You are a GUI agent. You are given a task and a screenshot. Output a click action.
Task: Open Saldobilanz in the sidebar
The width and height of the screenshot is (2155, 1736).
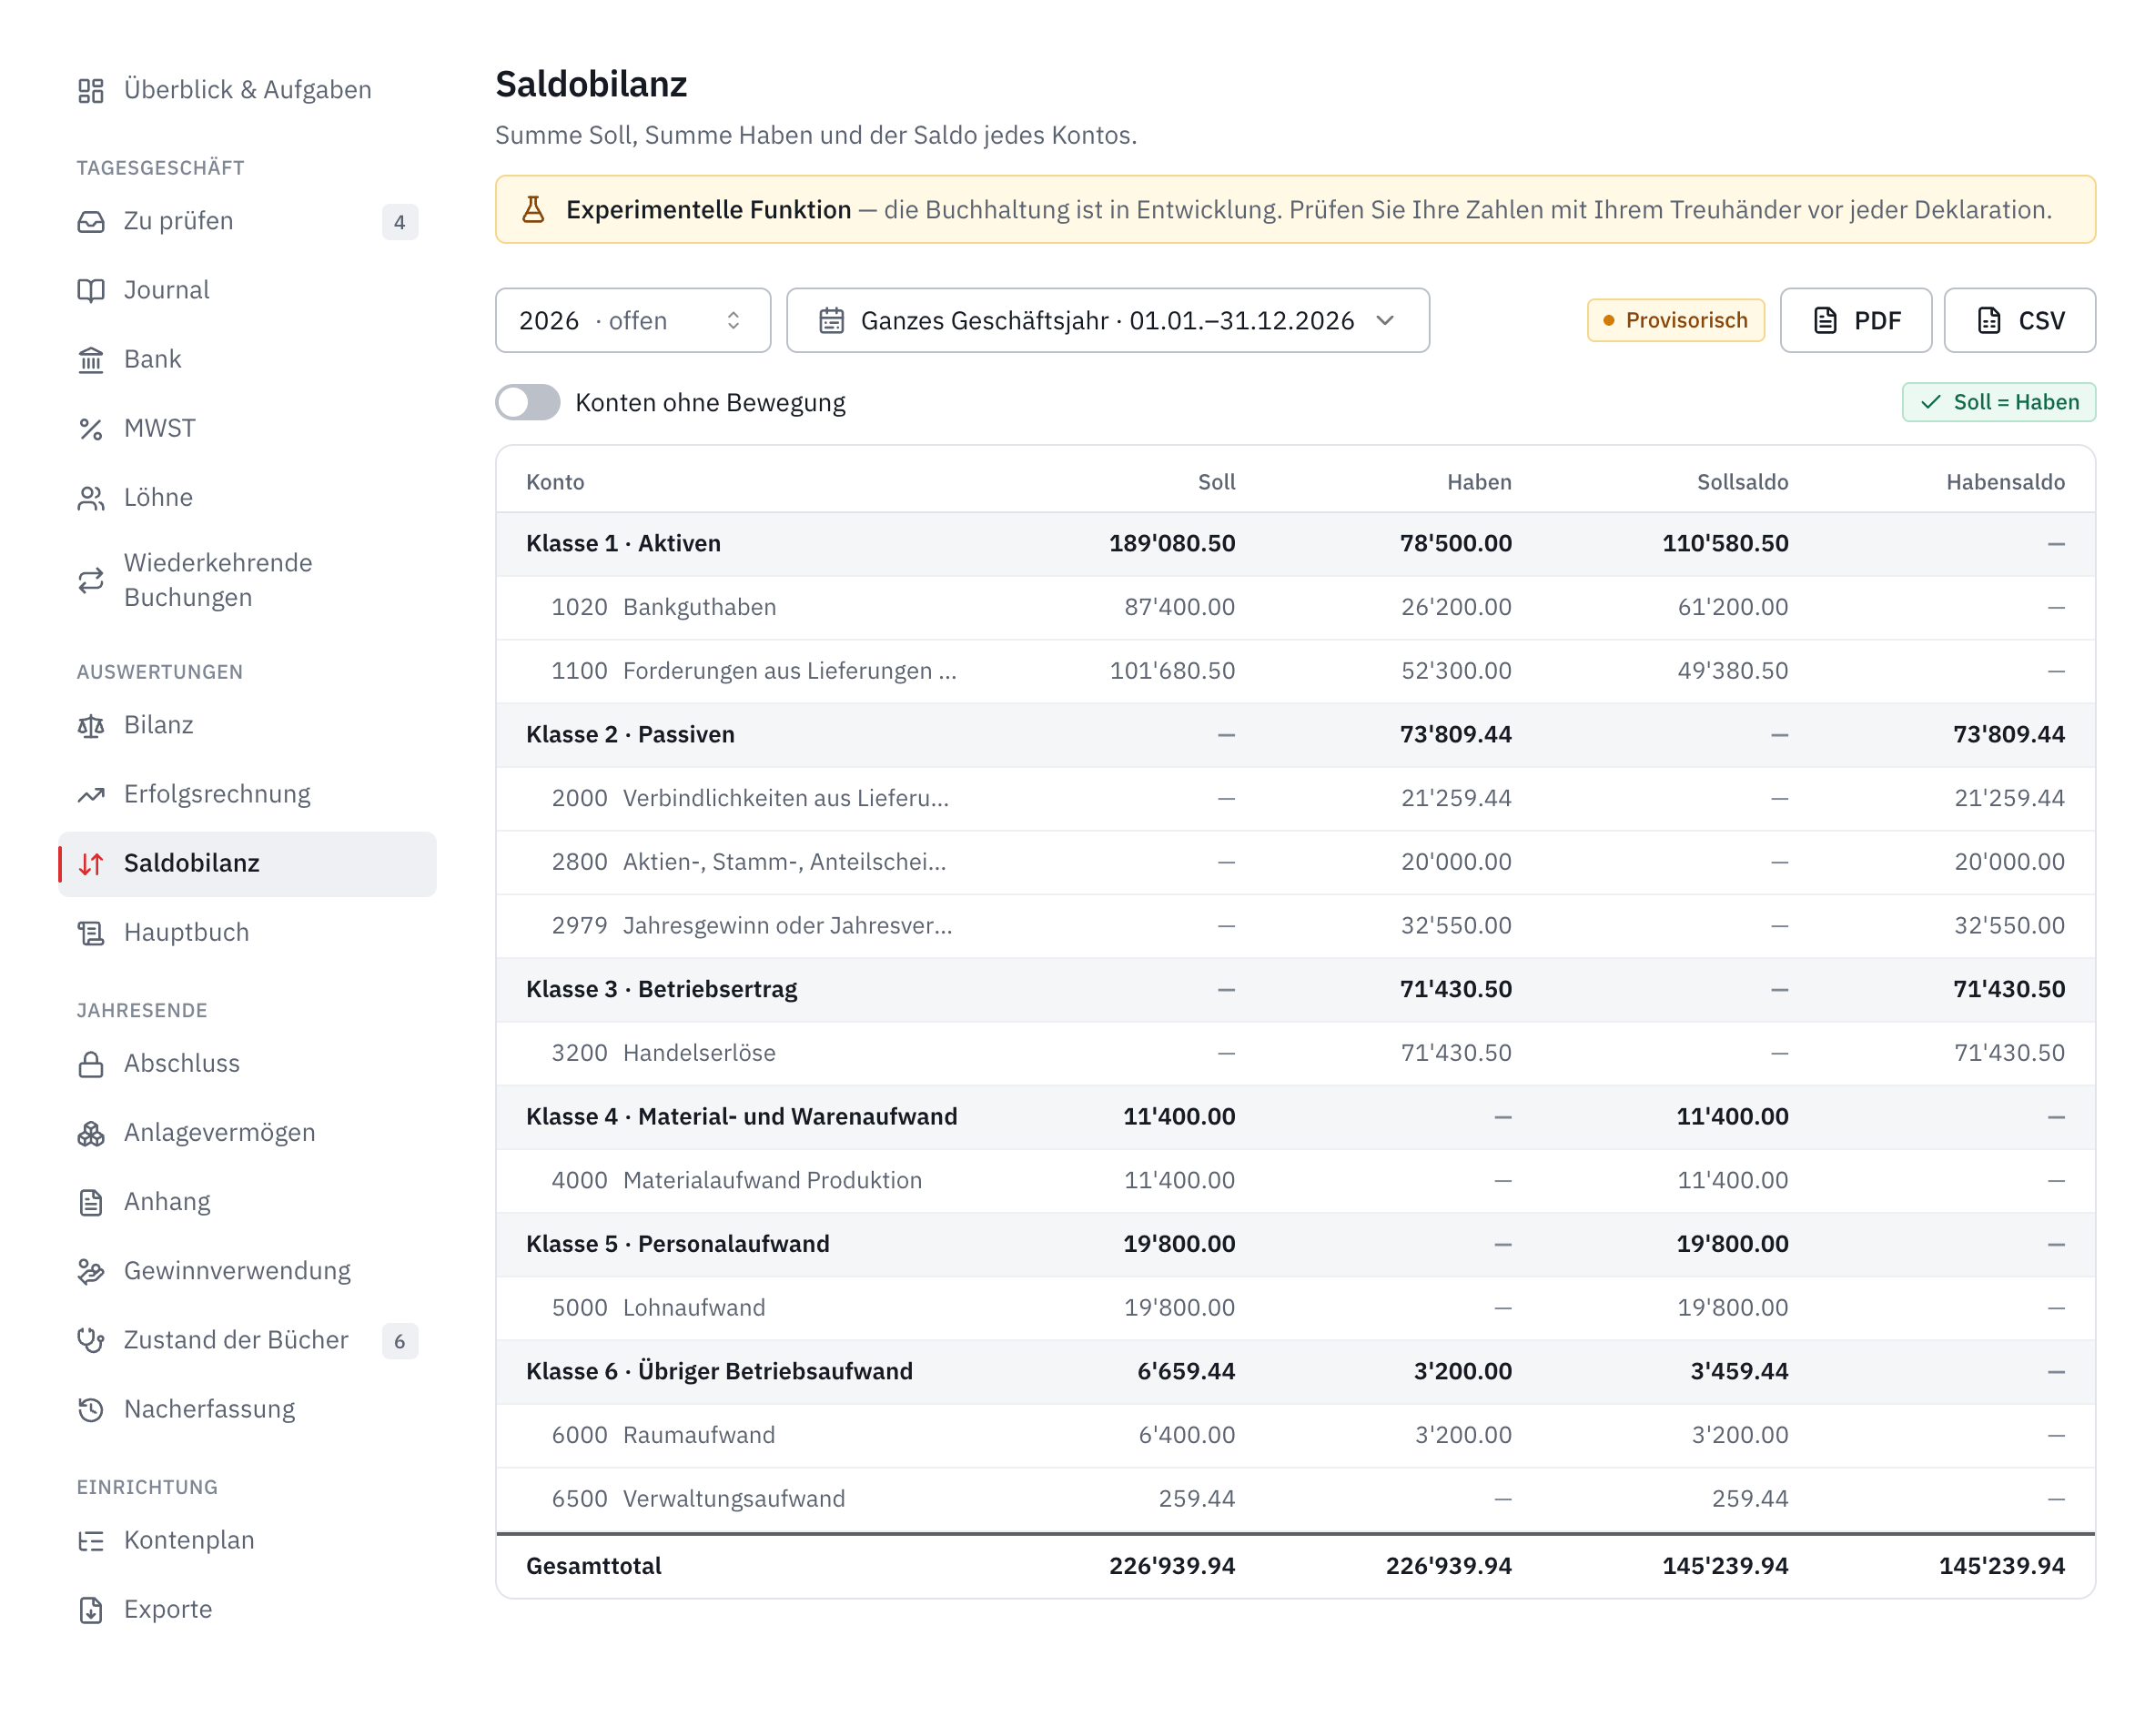click(x=247, y=863)
